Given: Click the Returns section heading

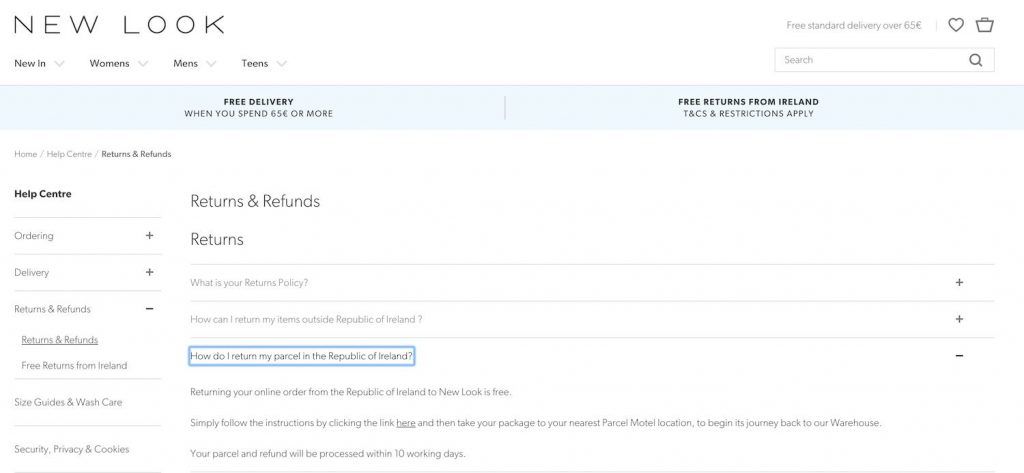Looking at the screenshot, I should (217, 239).
